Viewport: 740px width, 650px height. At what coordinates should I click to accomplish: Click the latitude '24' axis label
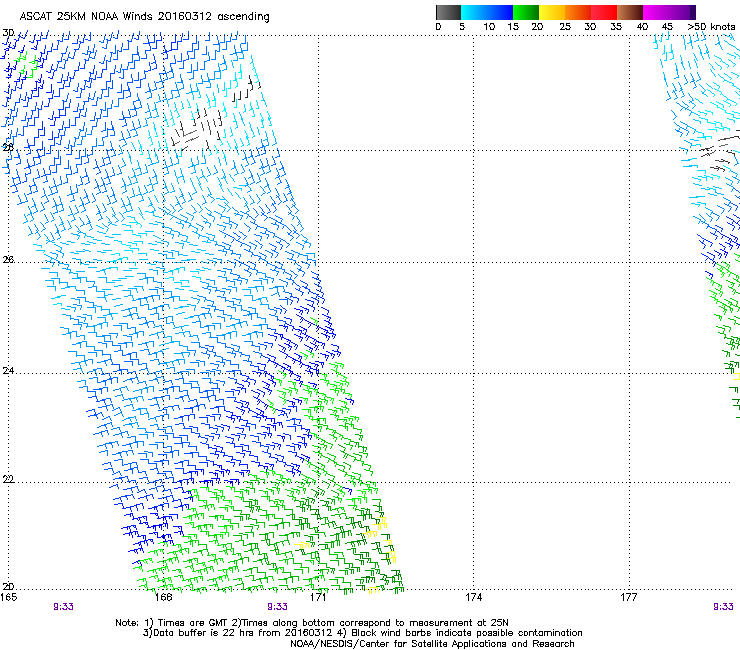pos(8,371)
